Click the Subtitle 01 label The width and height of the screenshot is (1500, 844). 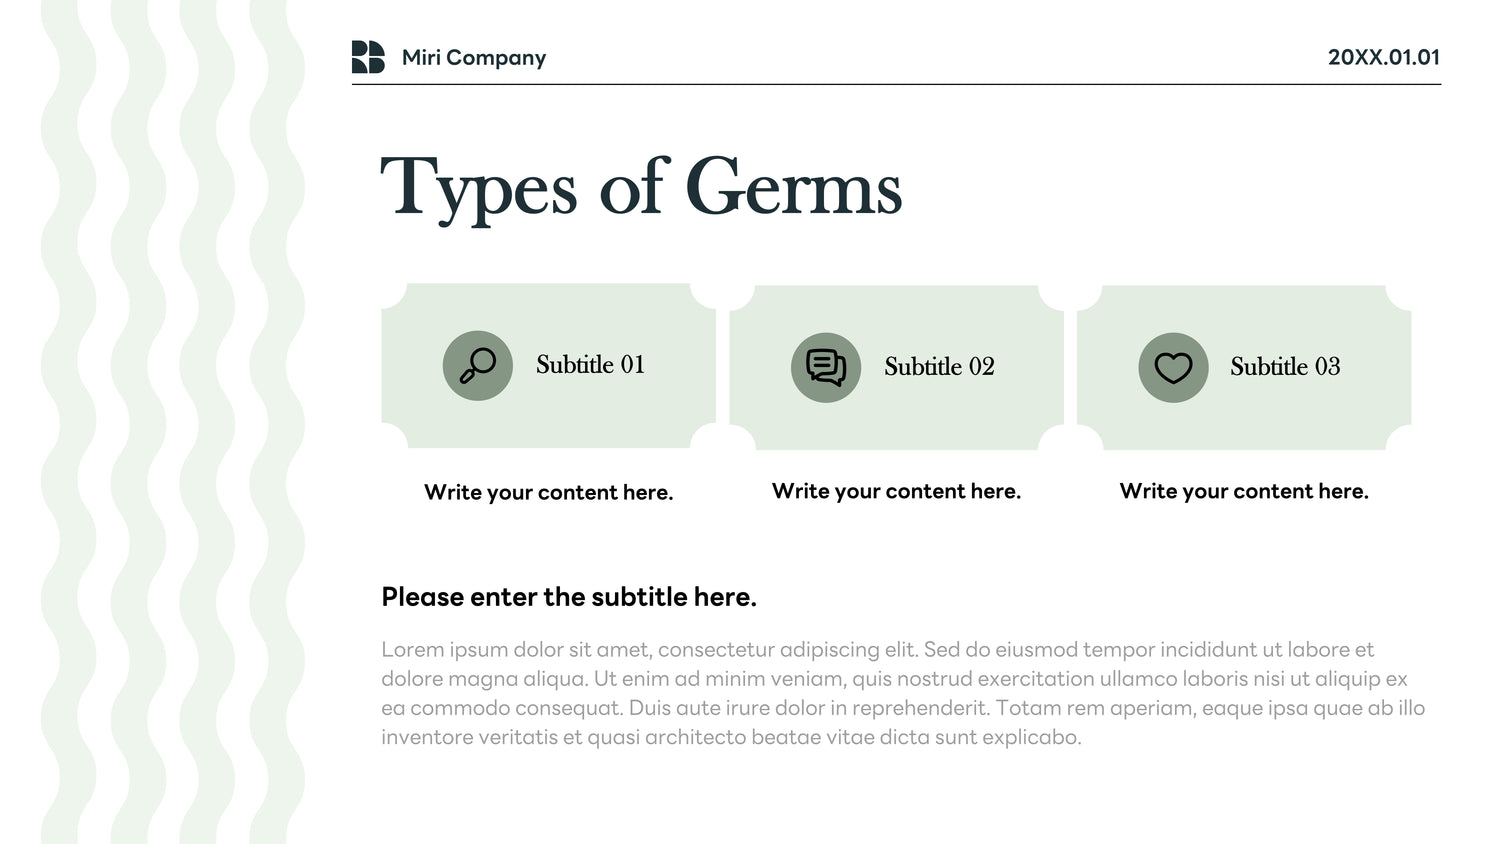(x=590, y=365)
